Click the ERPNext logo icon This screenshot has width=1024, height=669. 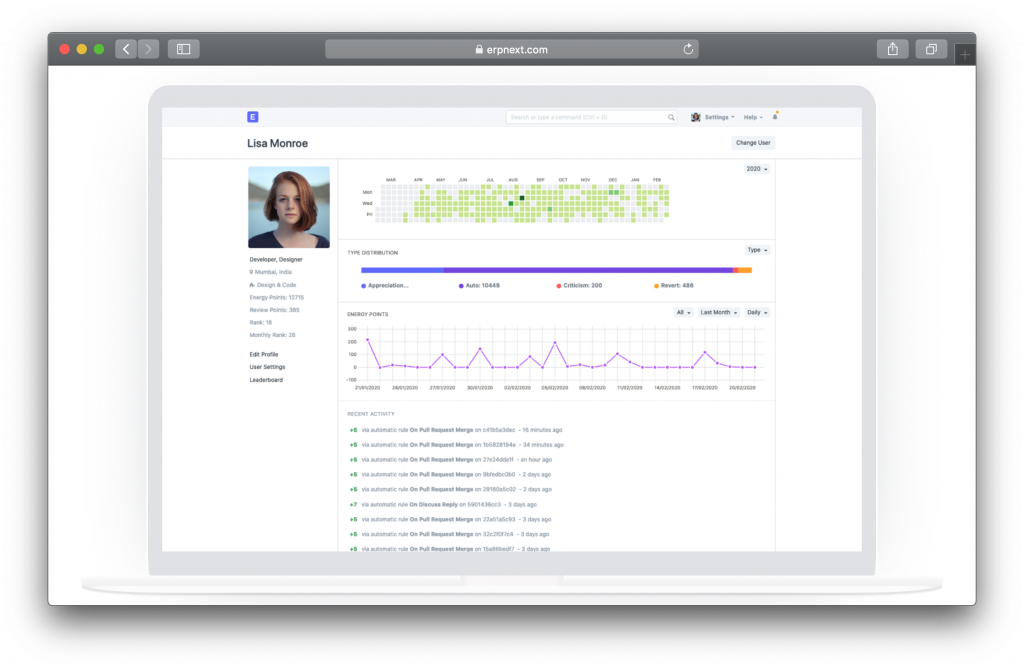[253, 117]
